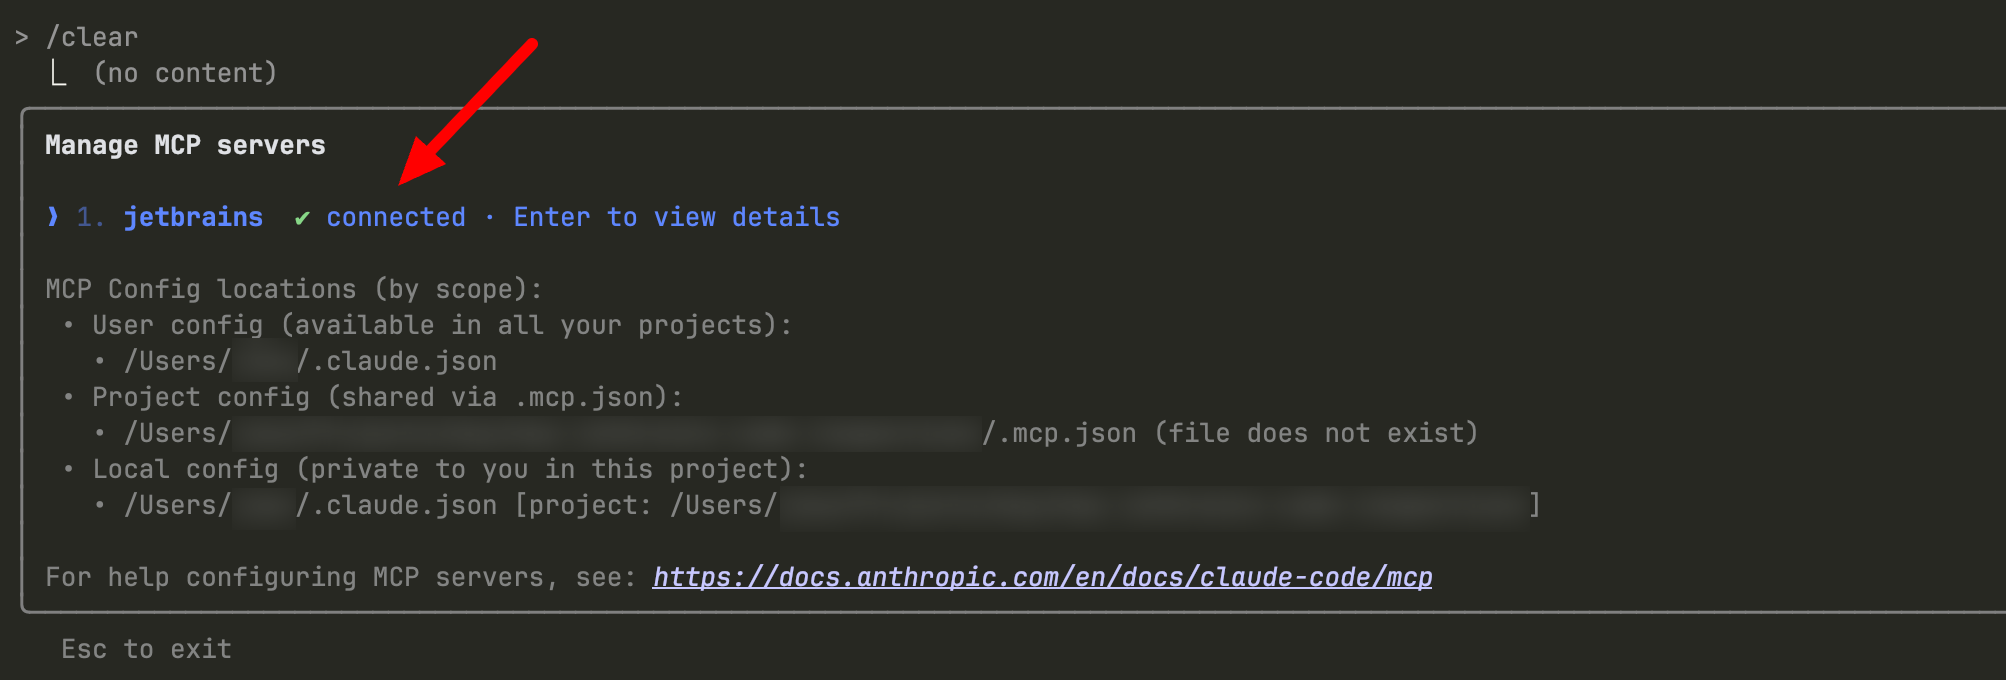Click the '(no content)' output line
The image size is (2006, 680).
(185, 73)
